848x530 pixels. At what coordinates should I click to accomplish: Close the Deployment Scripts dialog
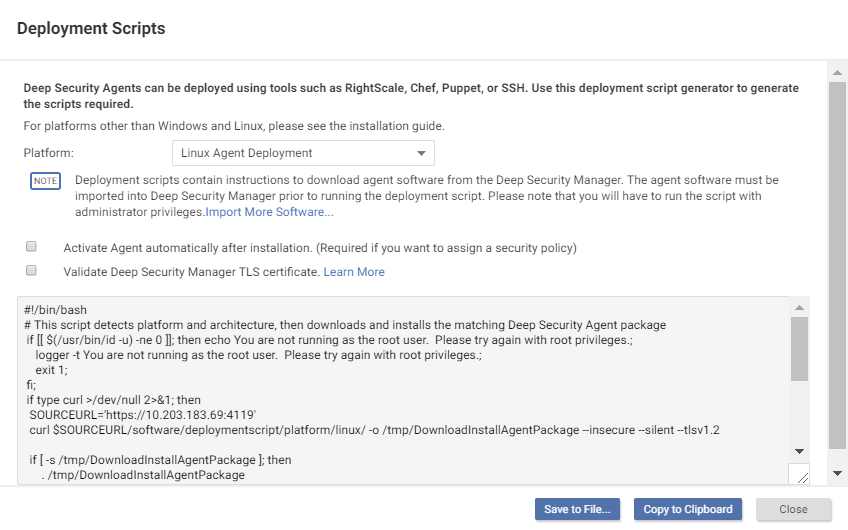tap(793, 509)
